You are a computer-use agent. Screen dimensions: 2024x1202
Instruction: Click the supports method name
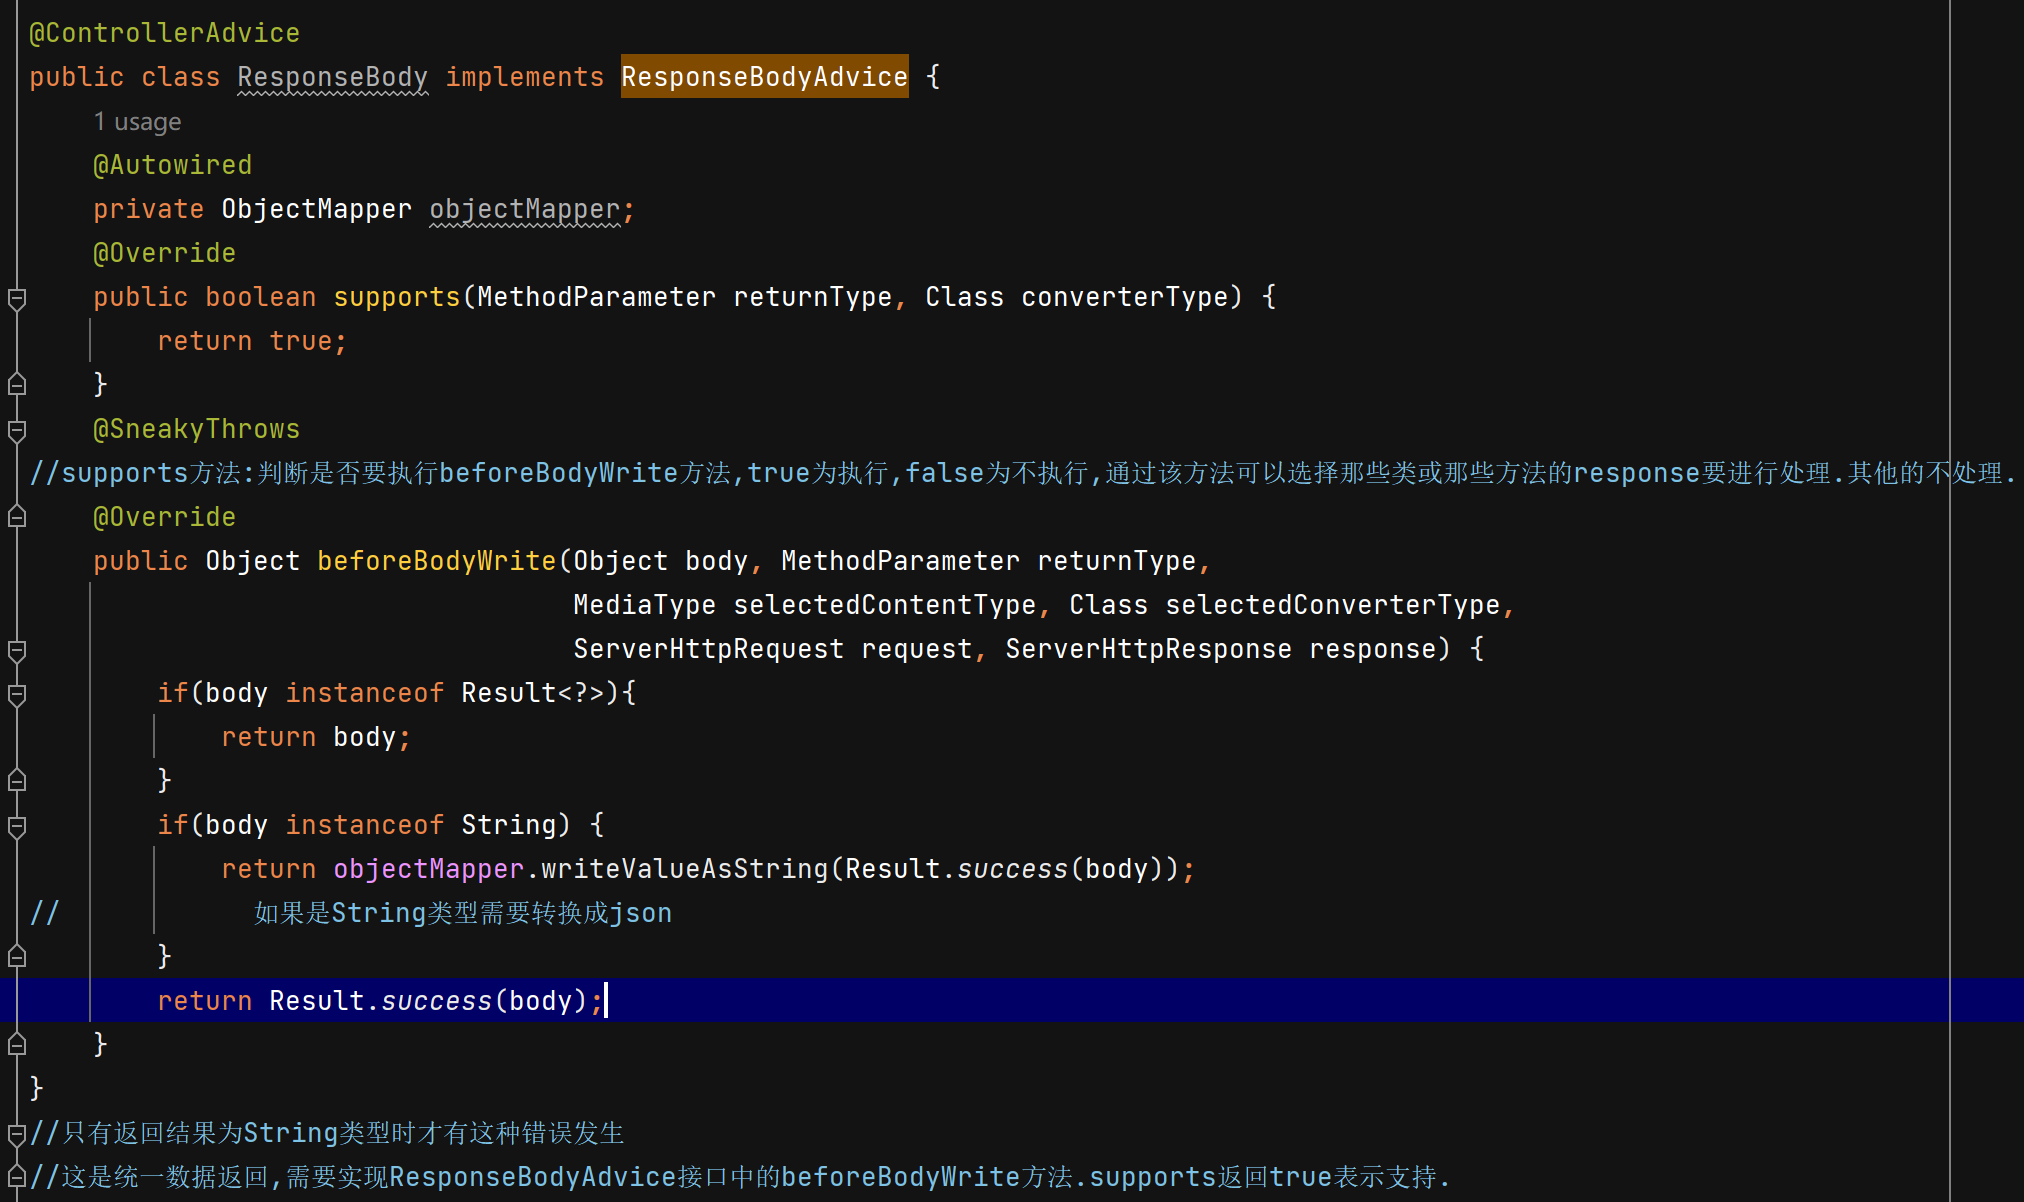(396, 297)
